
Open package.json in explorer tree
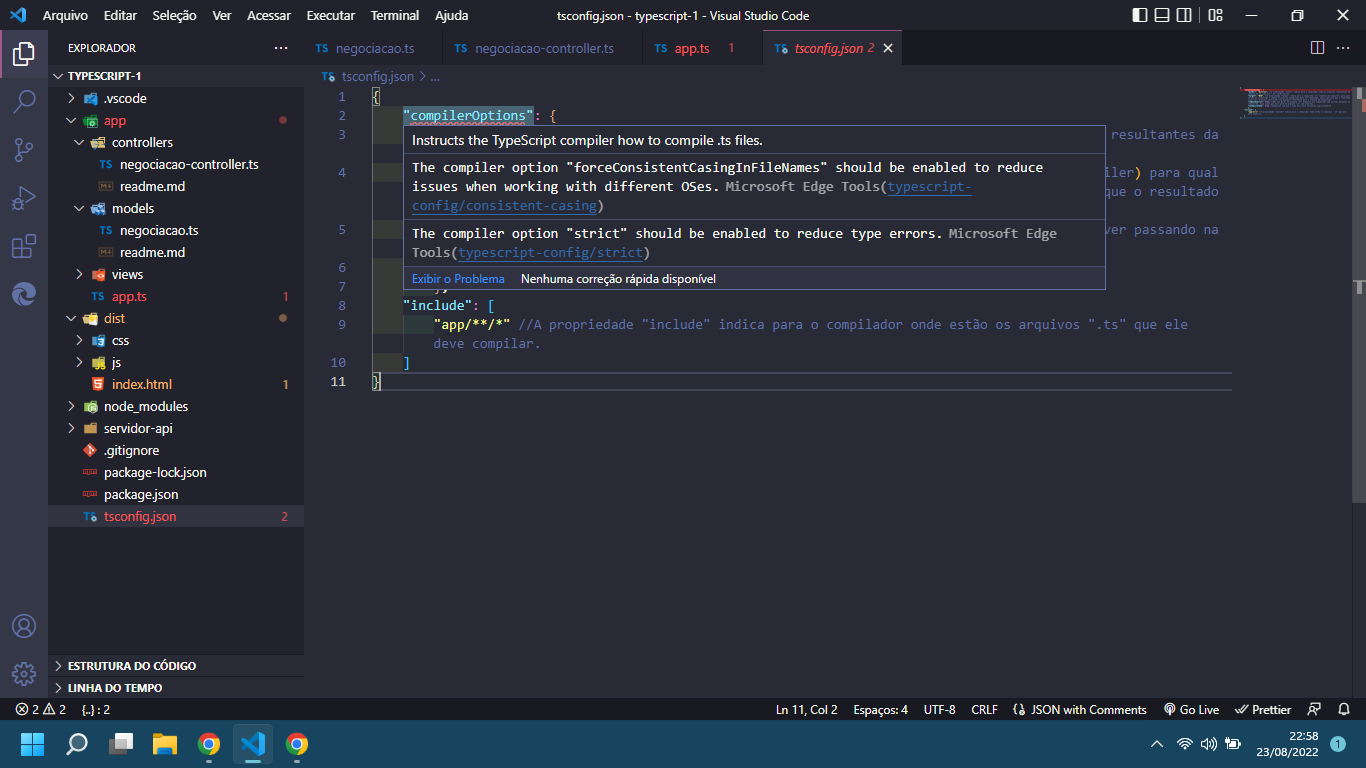tap(176, 494)
